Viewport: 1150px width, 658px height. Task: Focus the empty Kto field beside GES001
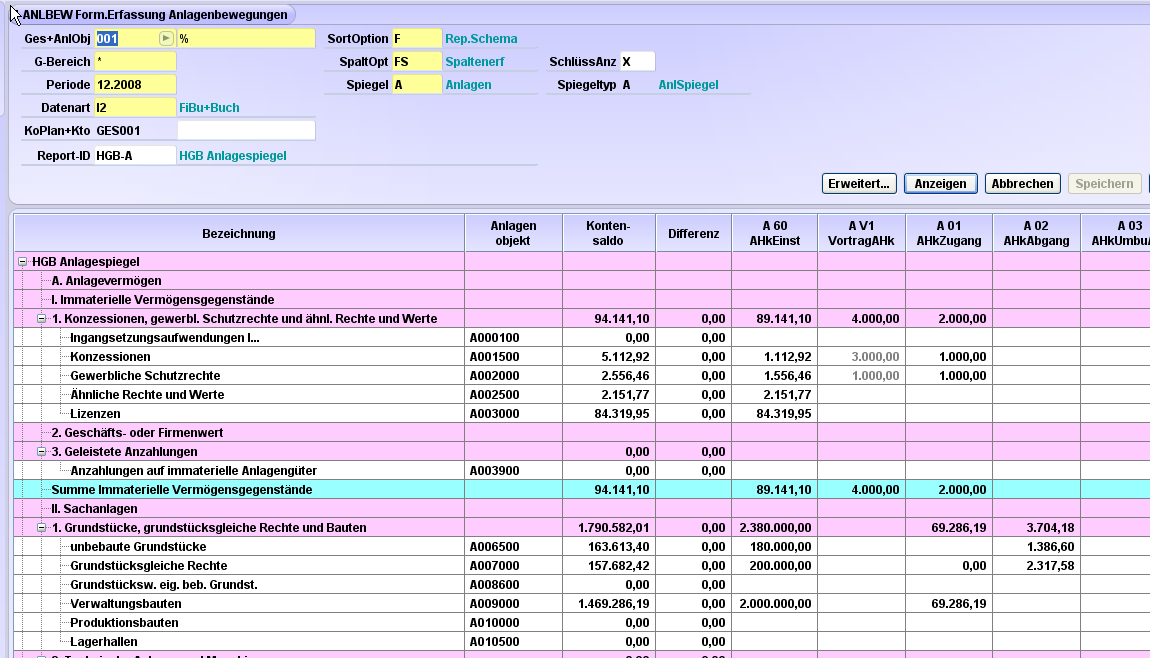[246, 131]
